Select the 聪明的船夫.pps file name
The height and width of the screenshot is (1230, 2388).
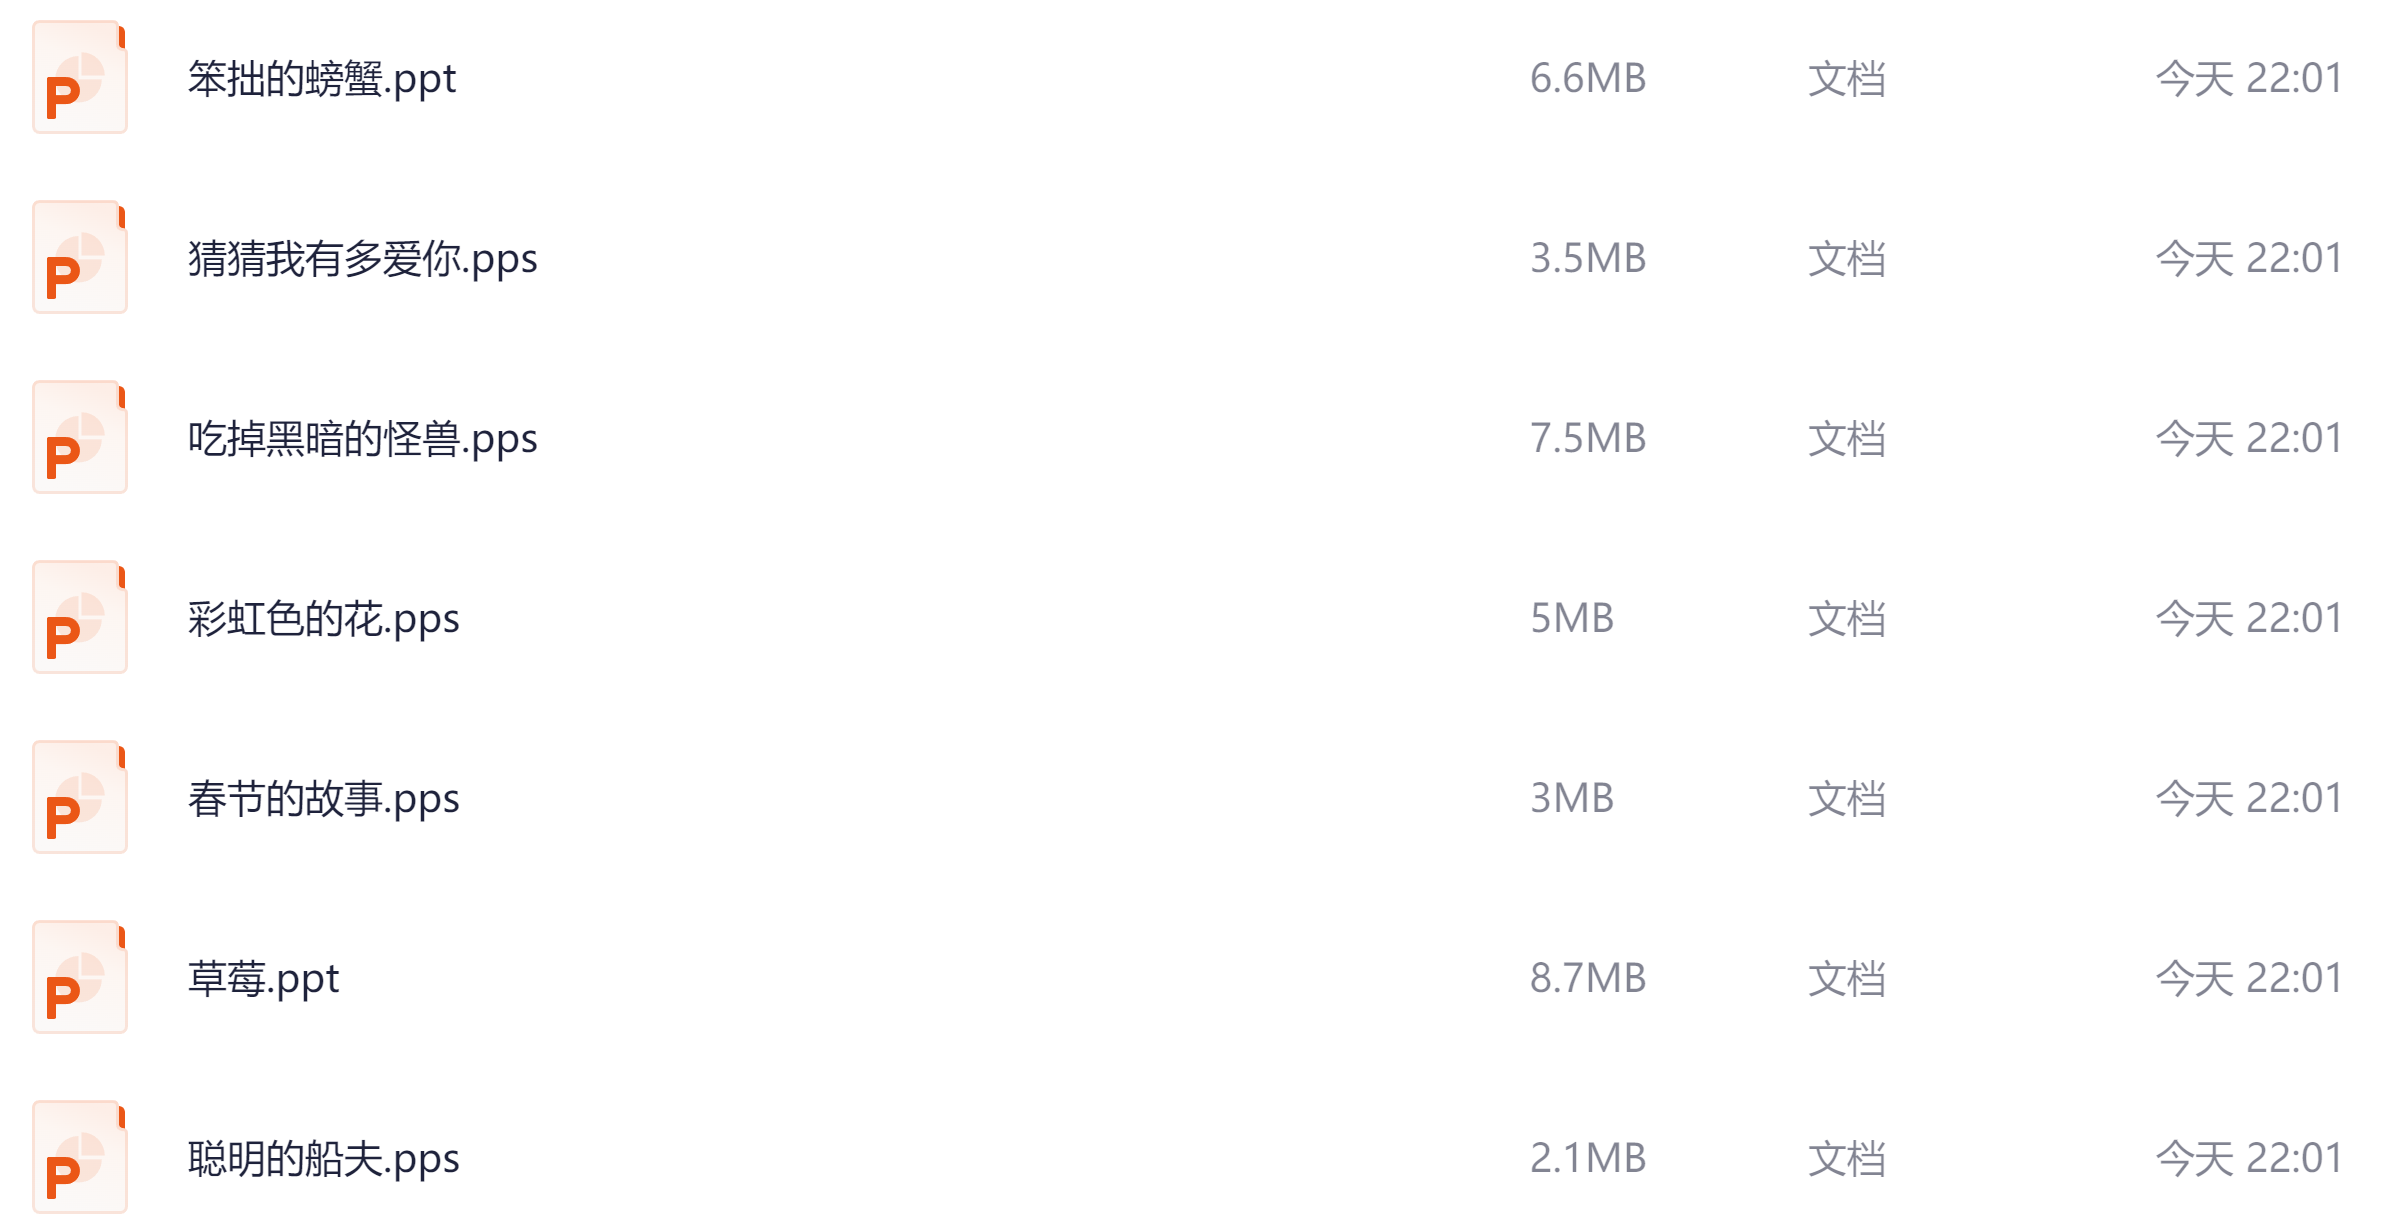[x=323, y=1159]
